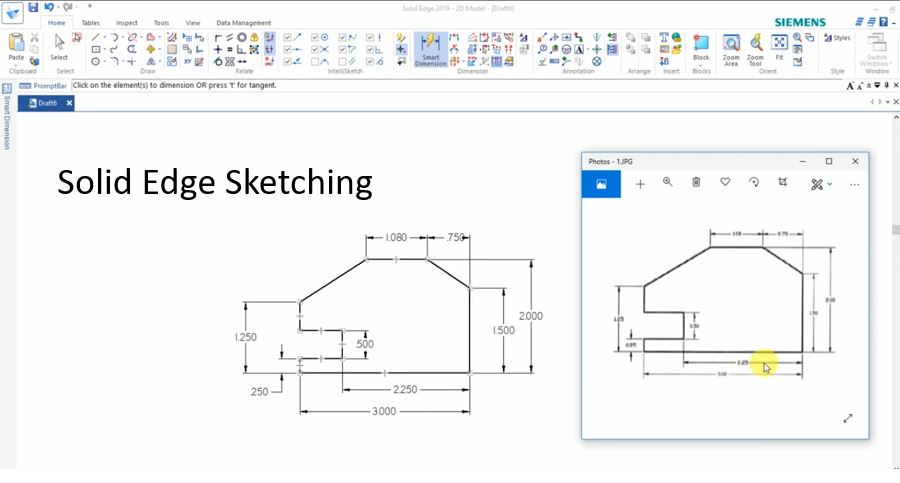900x483 pixels.
Task: Click the blue collection view icon in Photos
Action: [601, 184]
